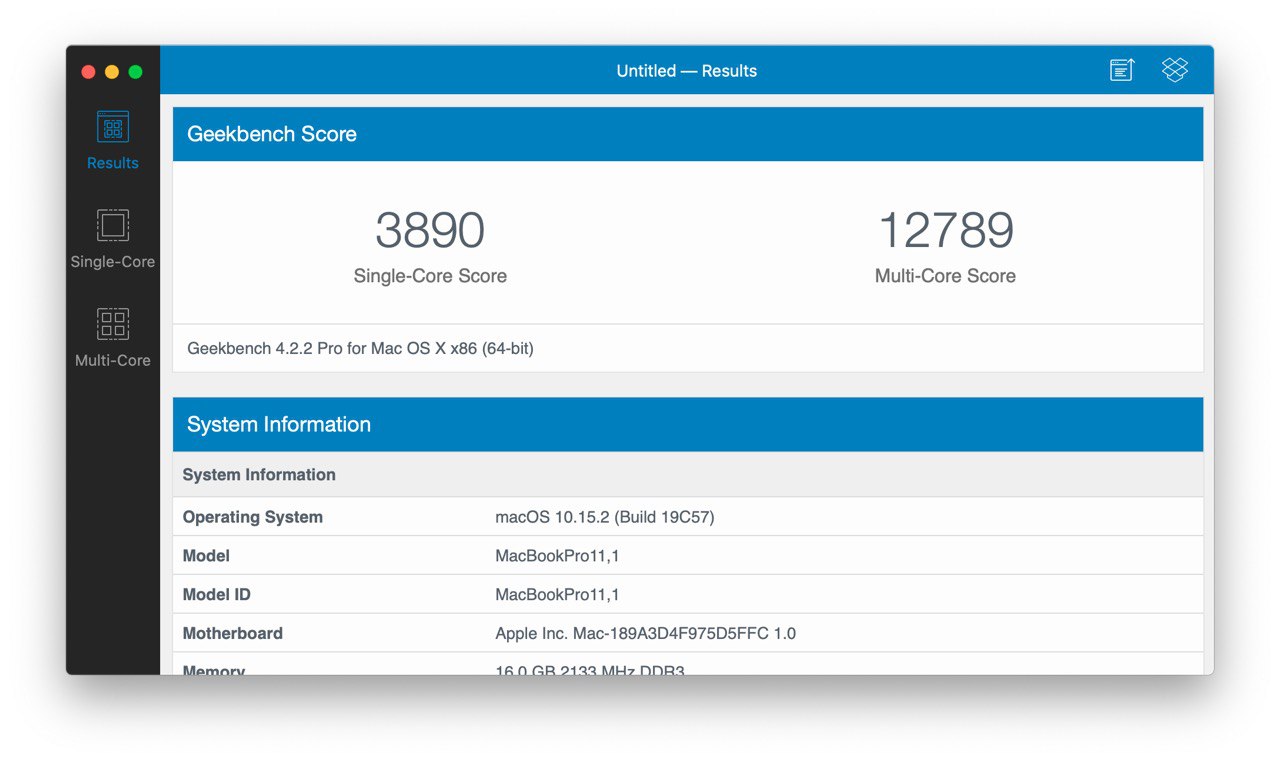Open the Results view in sidebar
The image size is (1280, 762).
tap(112, 141)
